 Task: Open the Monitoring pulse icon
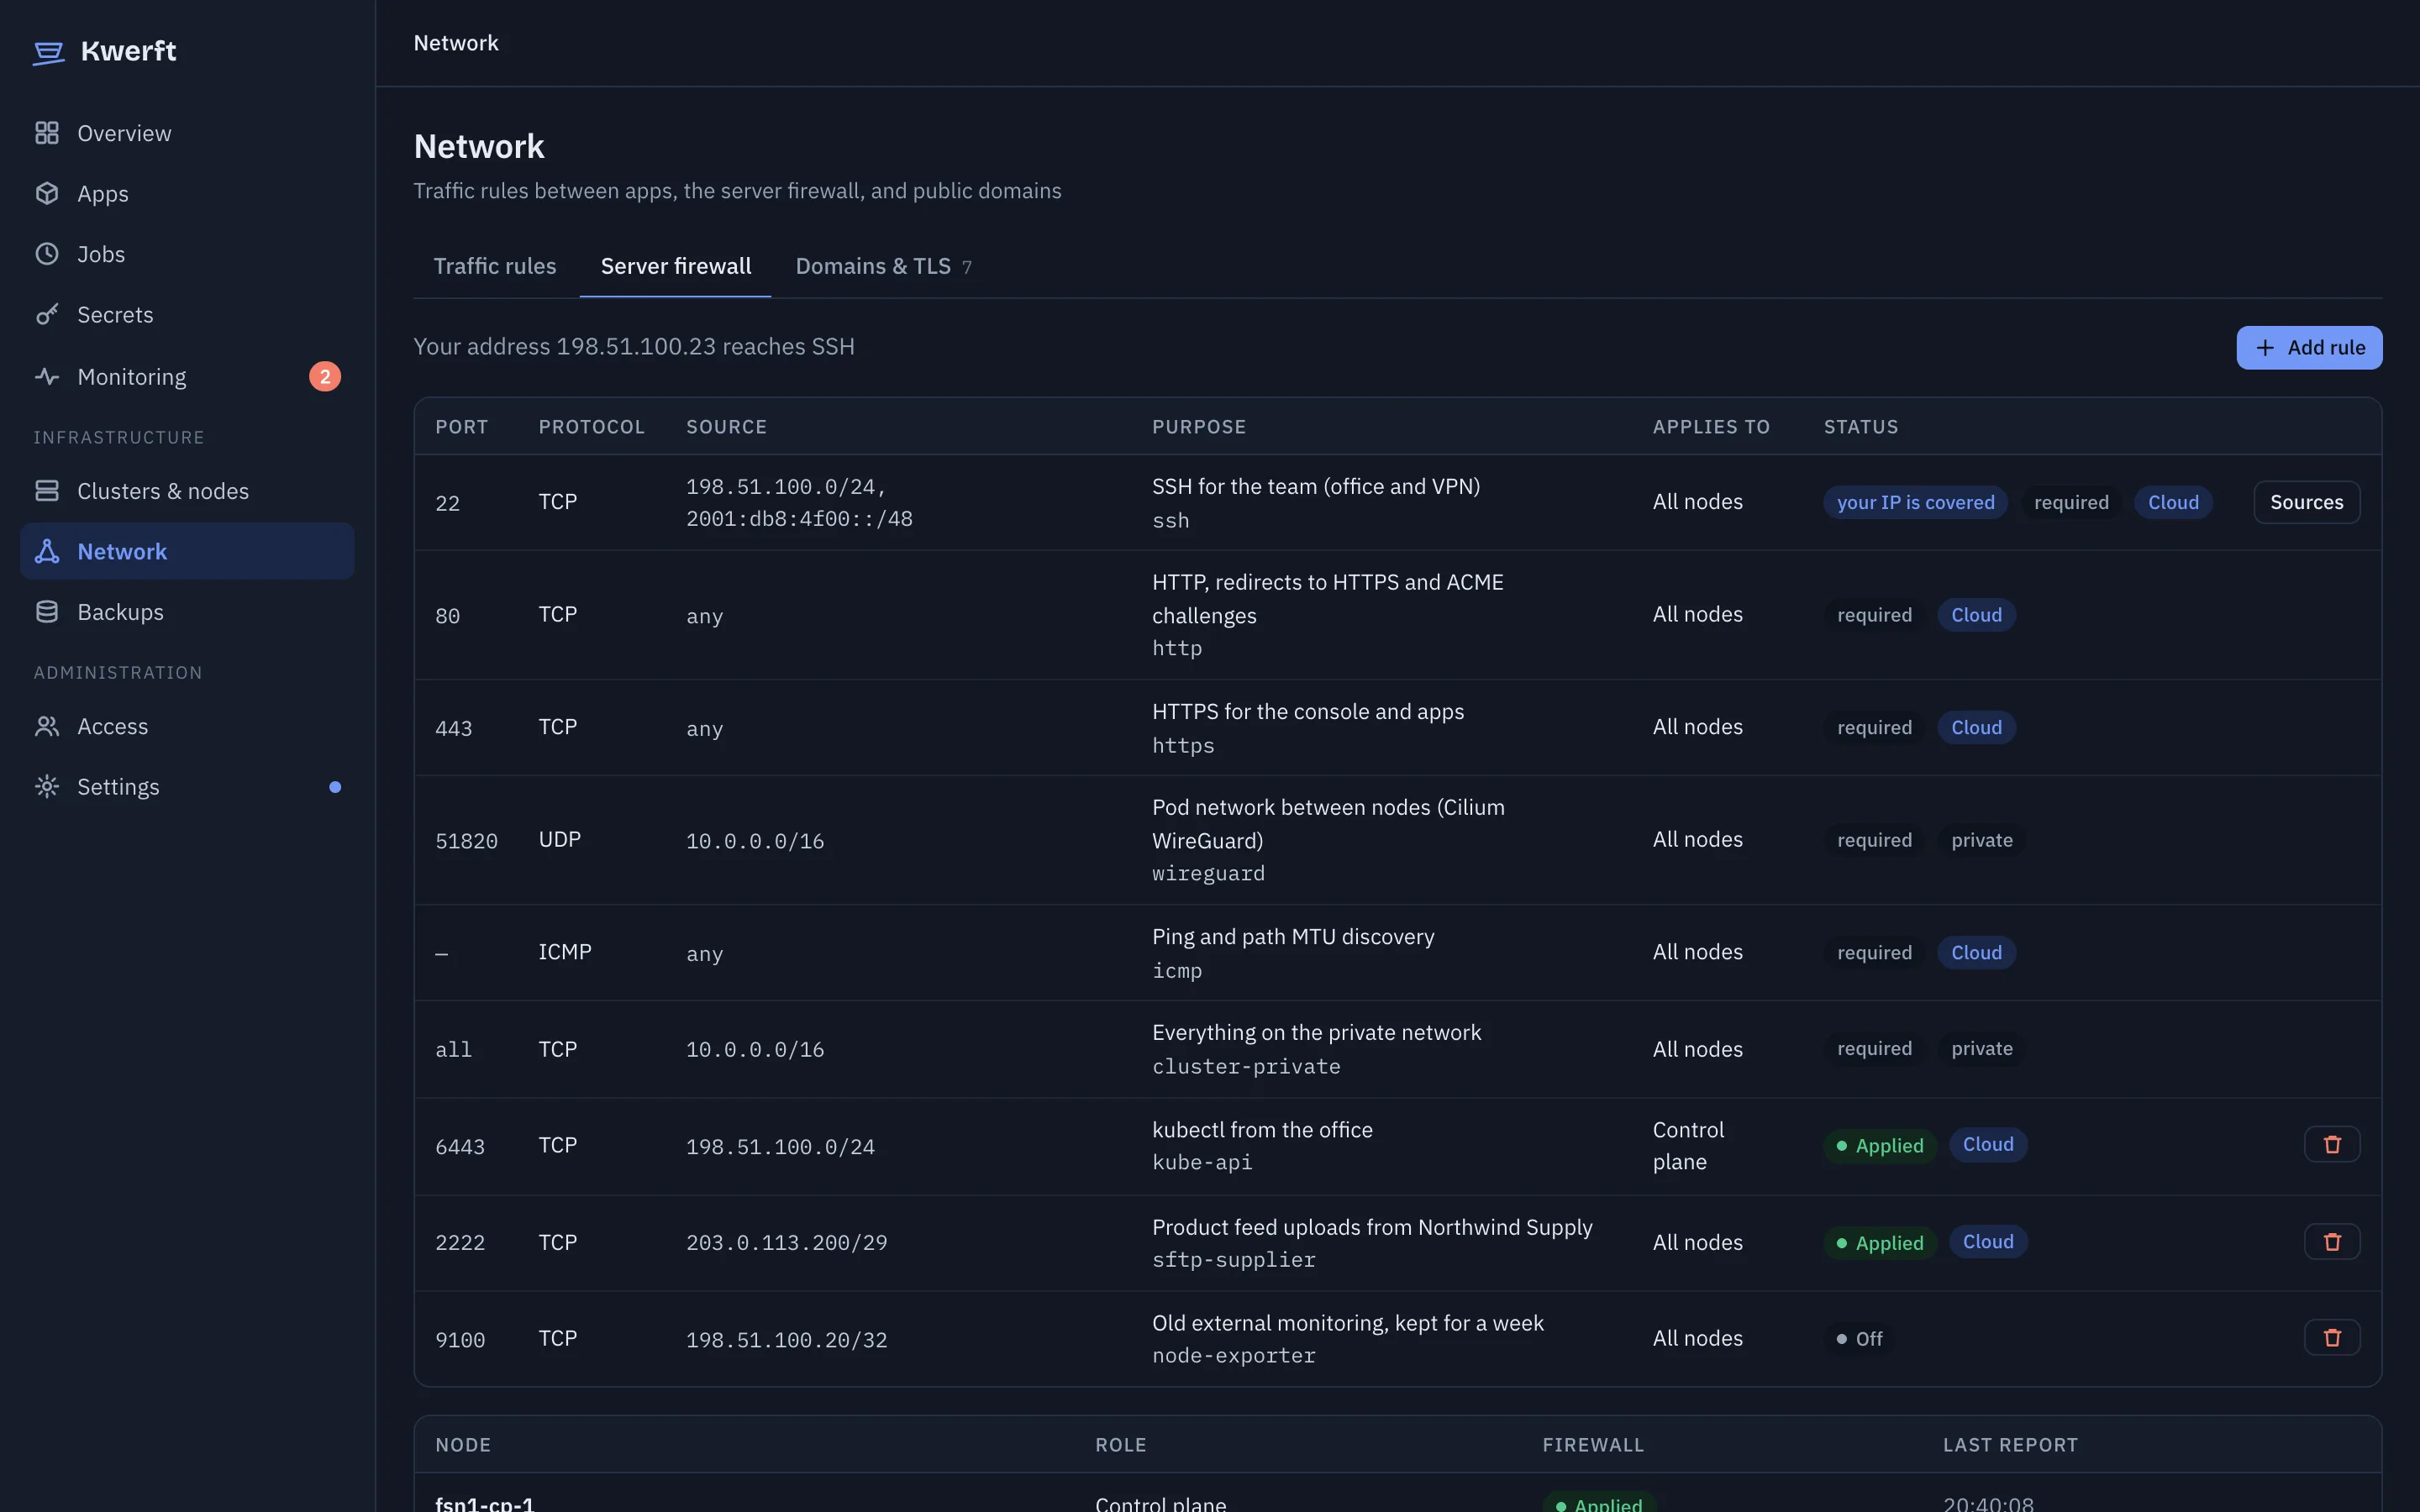[x=47, y=377]
